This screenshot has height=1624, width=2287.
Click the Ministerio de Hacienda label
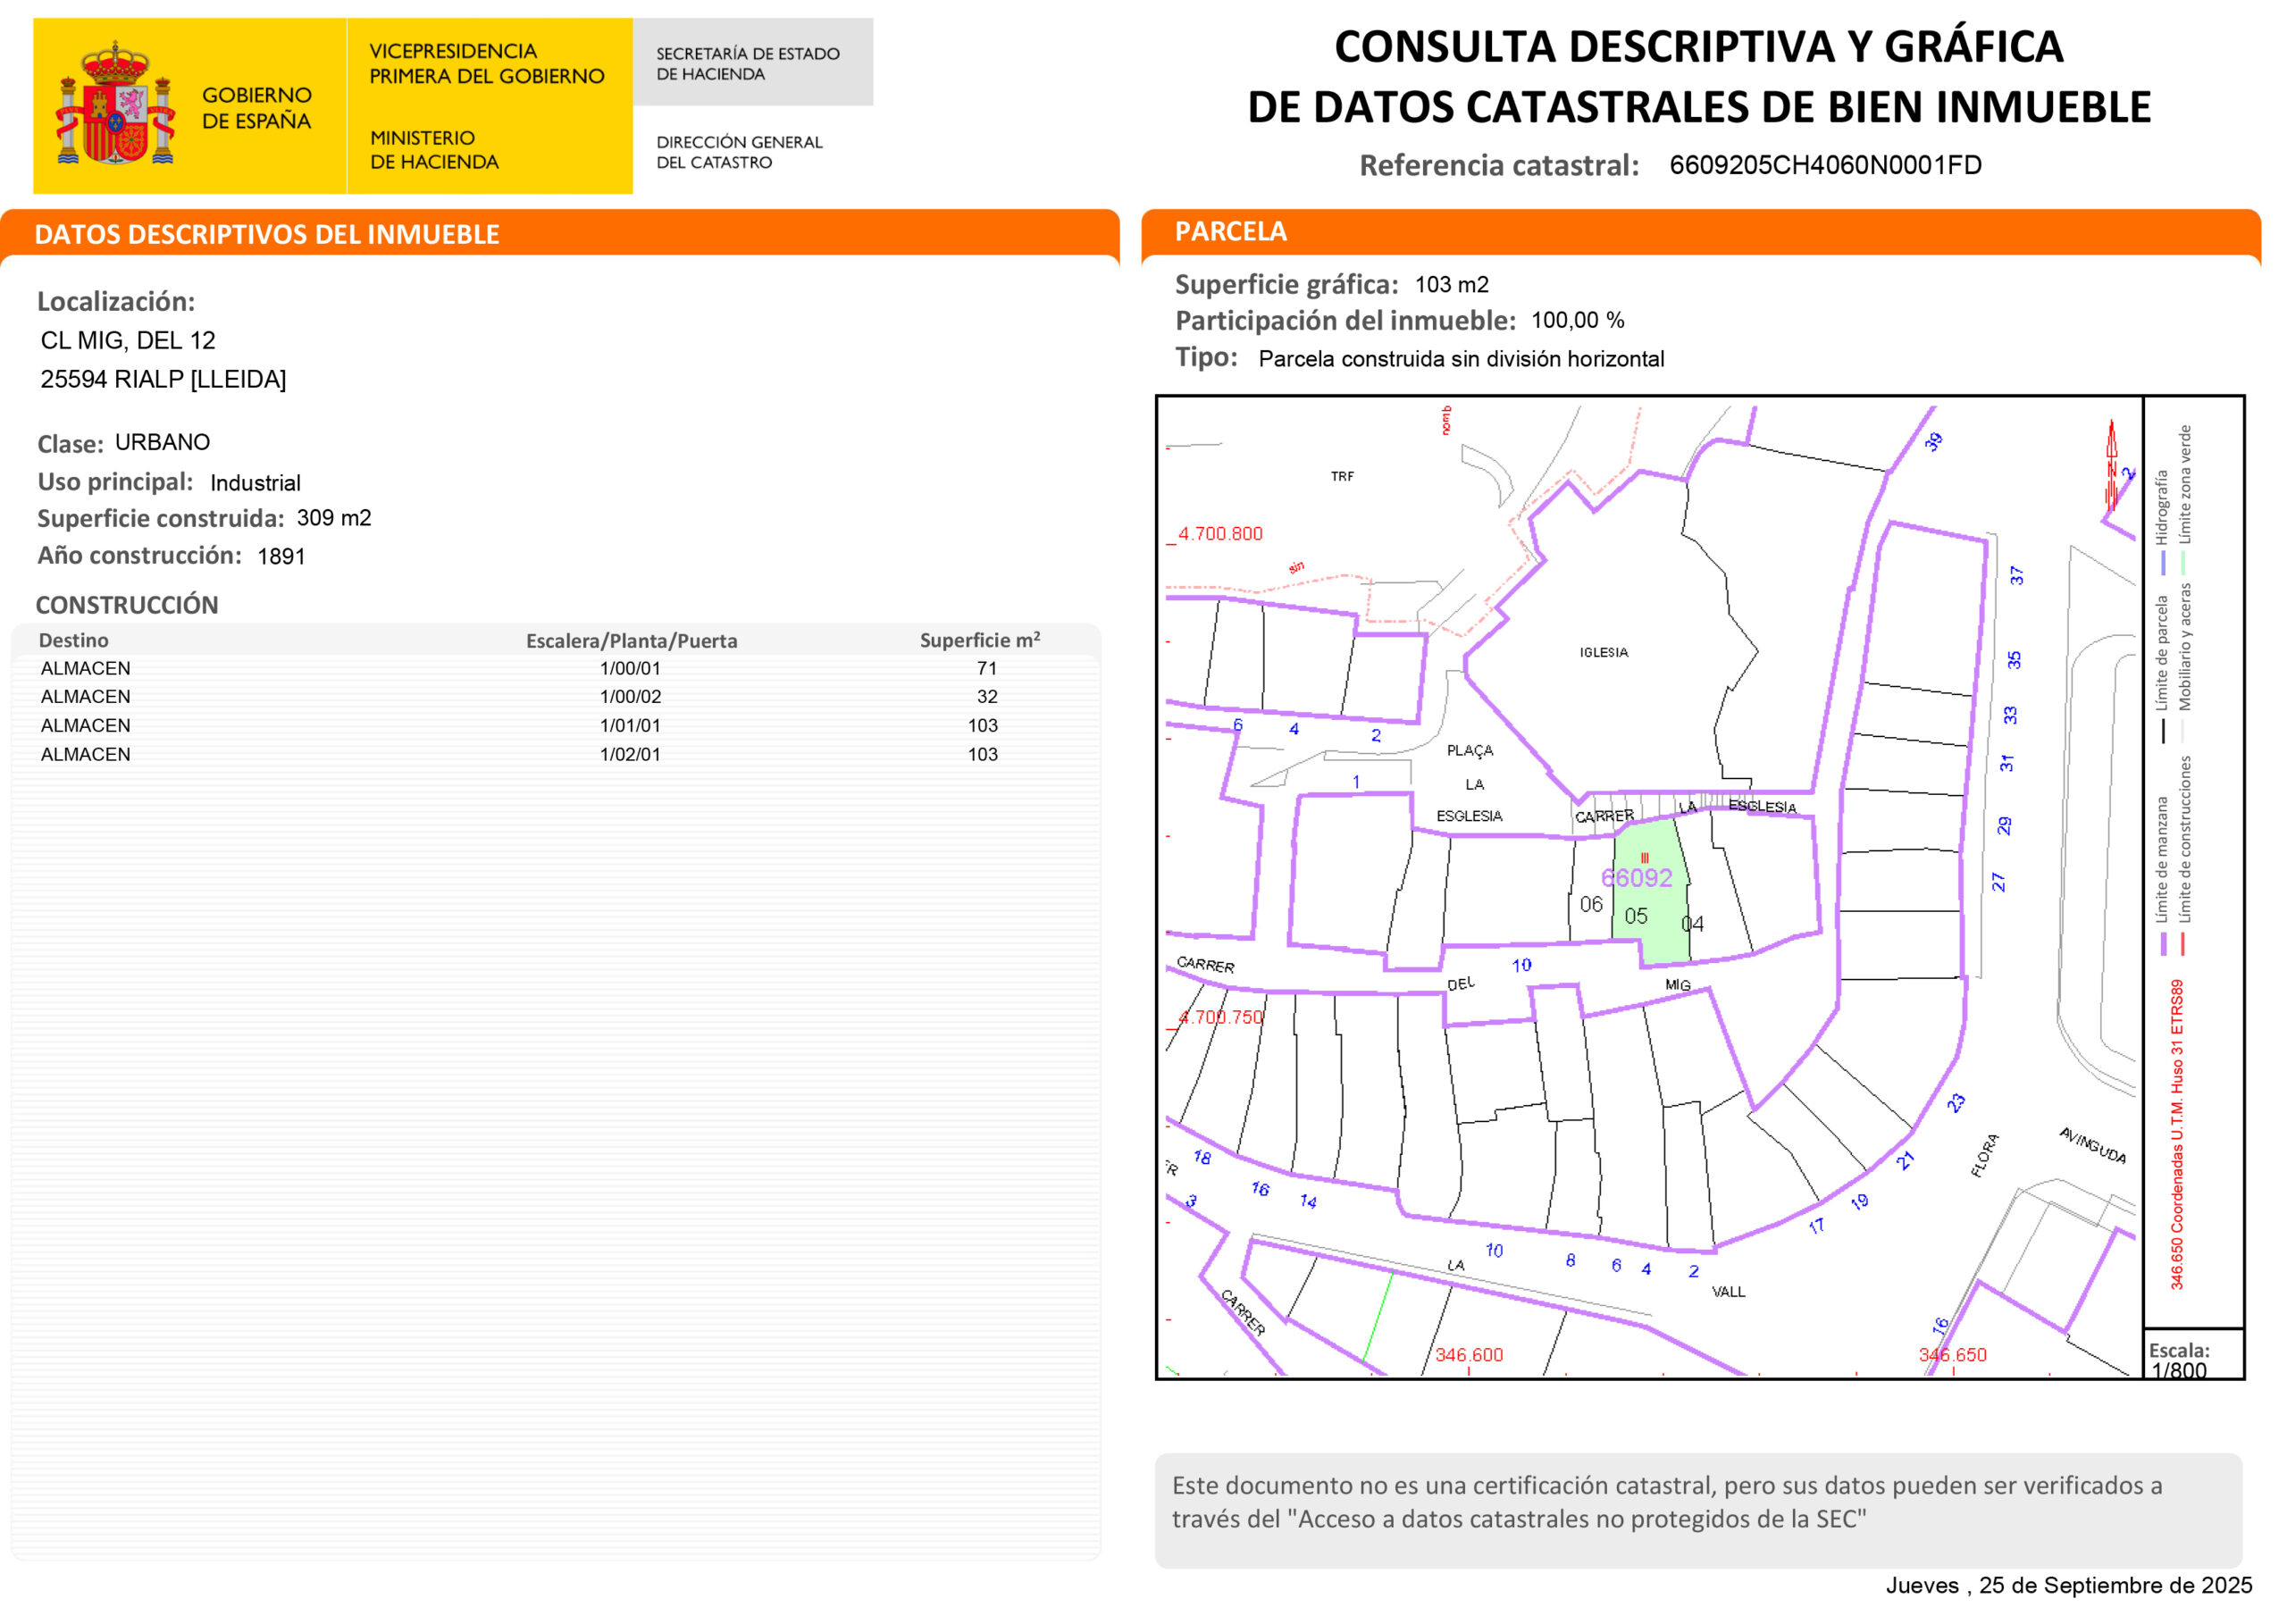click(433, 150)
